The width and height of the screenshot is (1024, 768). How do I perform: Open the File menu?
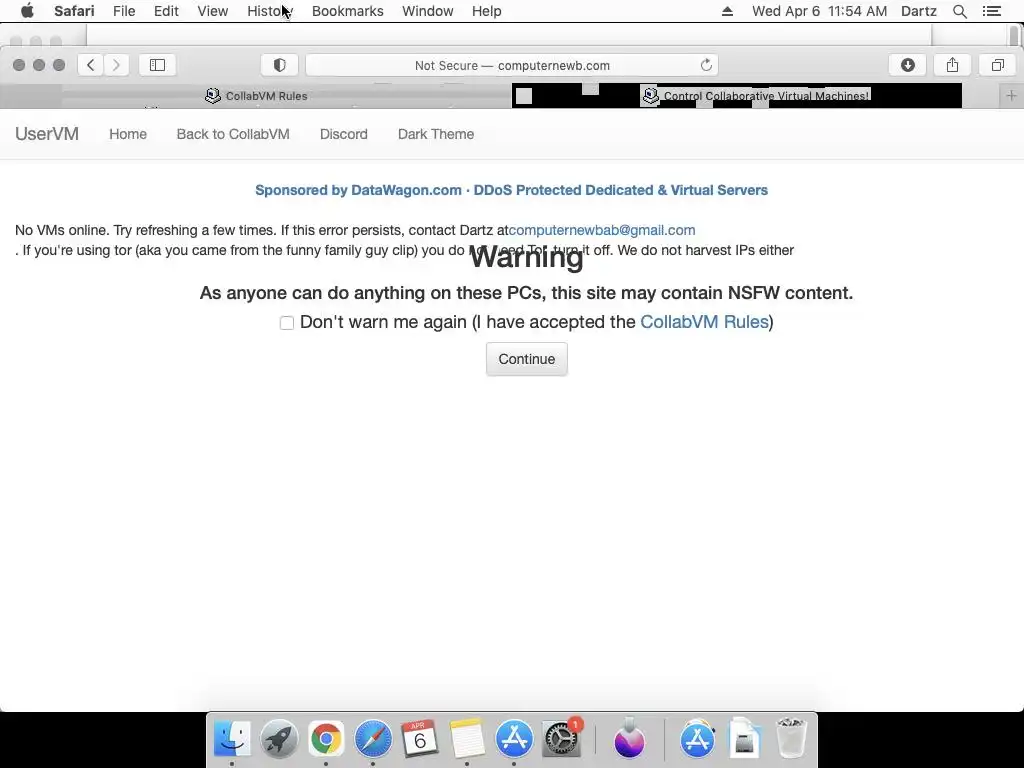pyautogui.click(x=123, y=11)
